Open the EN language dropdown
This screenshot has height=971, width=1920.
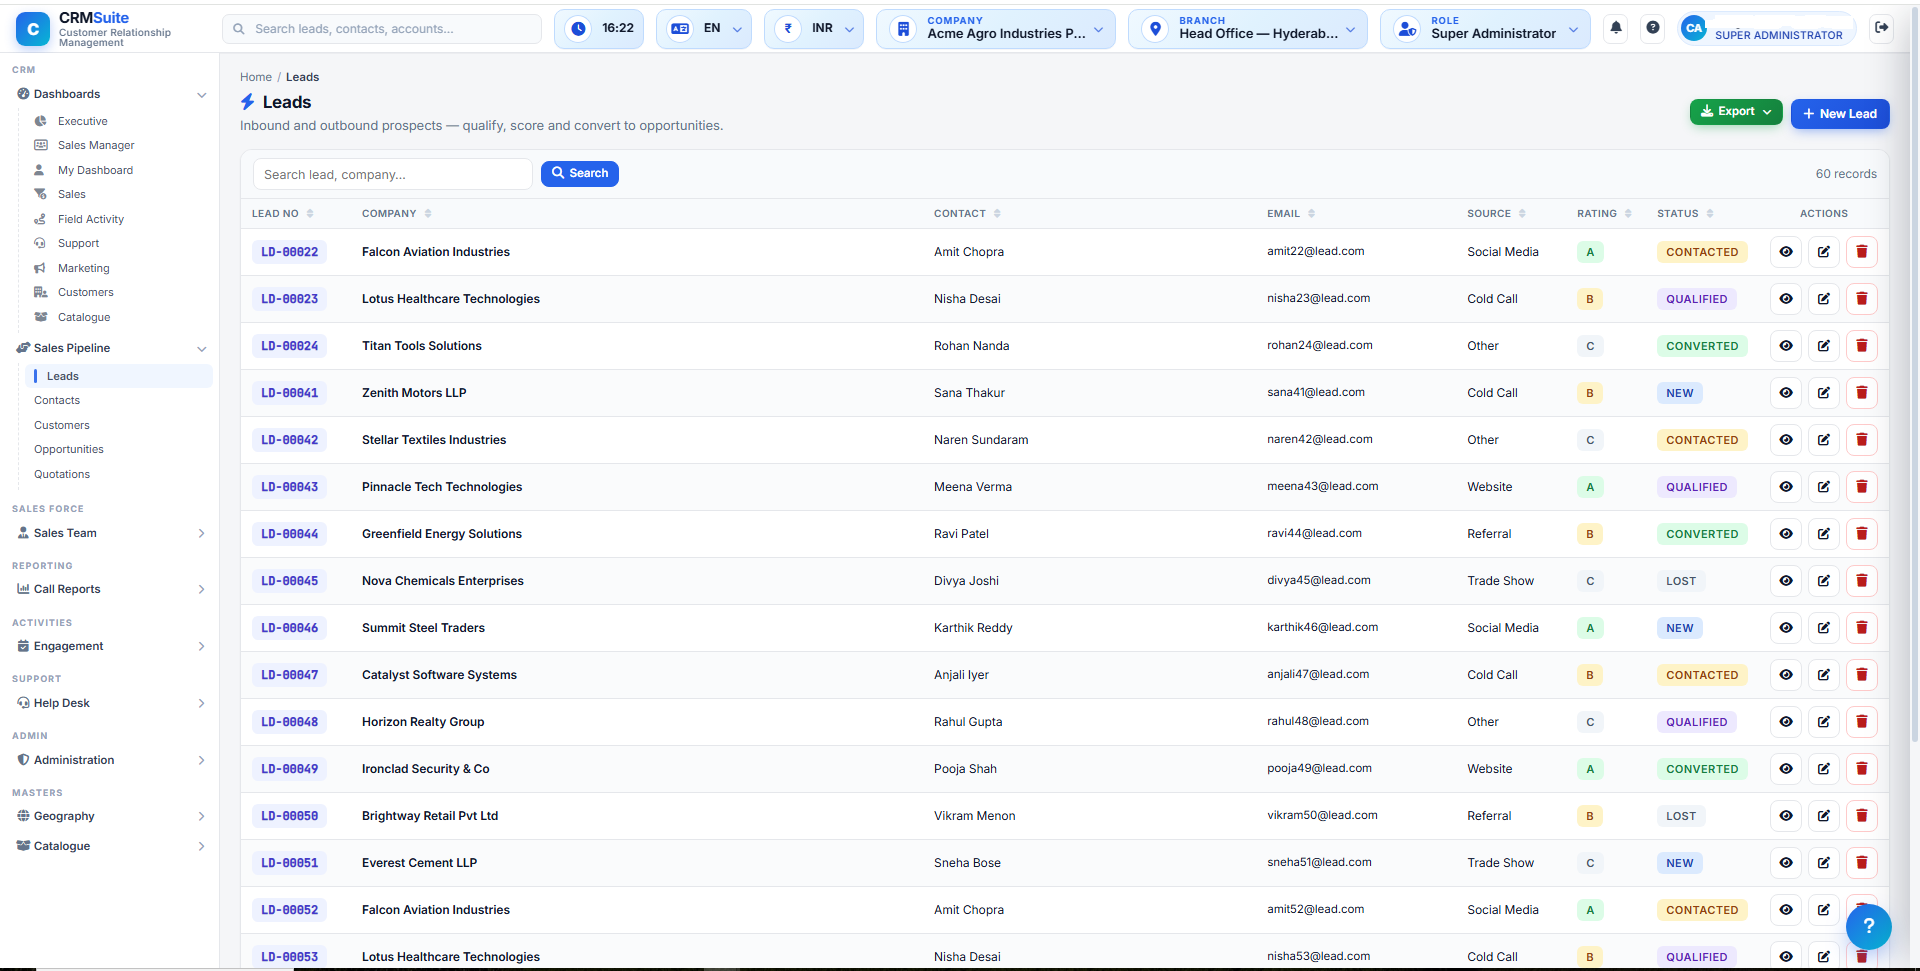tap(706, 29)
